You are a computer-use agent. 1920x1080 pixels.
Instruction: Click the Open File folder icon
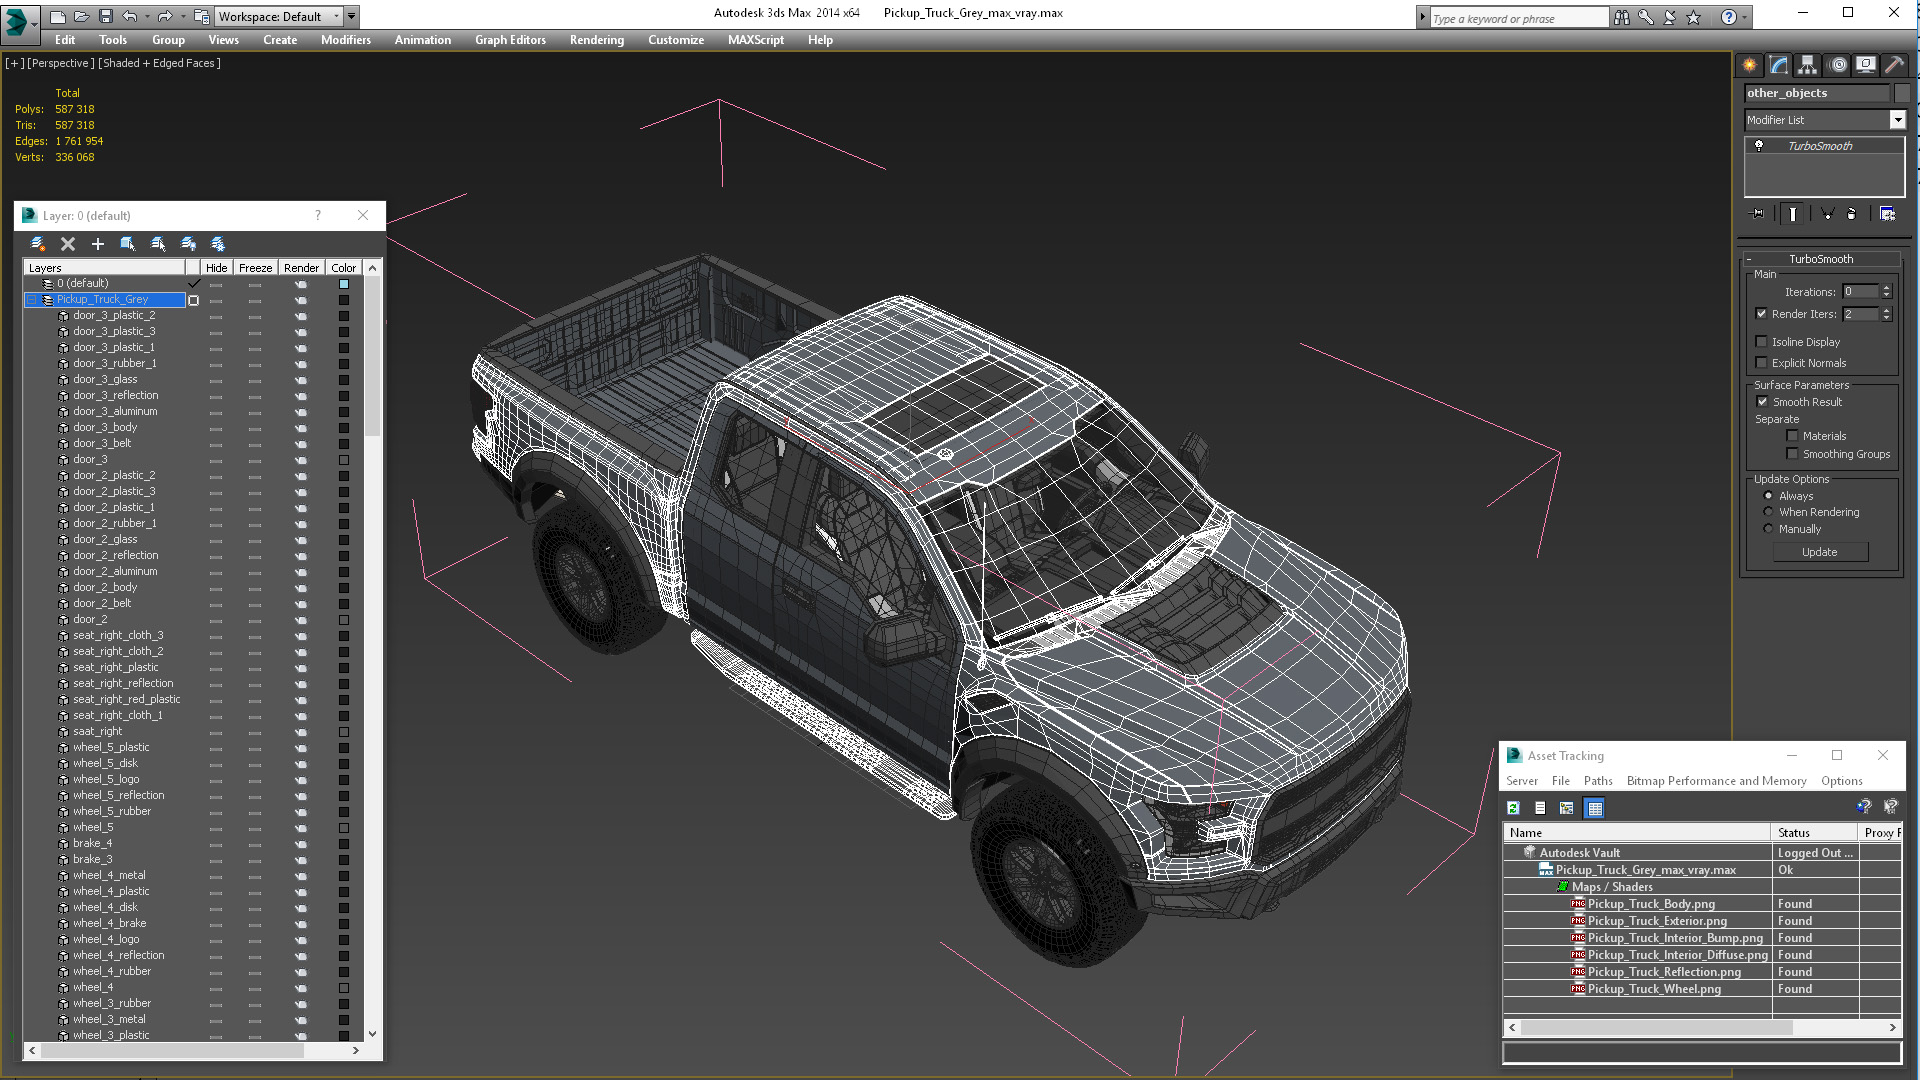[x=82, y=16]
